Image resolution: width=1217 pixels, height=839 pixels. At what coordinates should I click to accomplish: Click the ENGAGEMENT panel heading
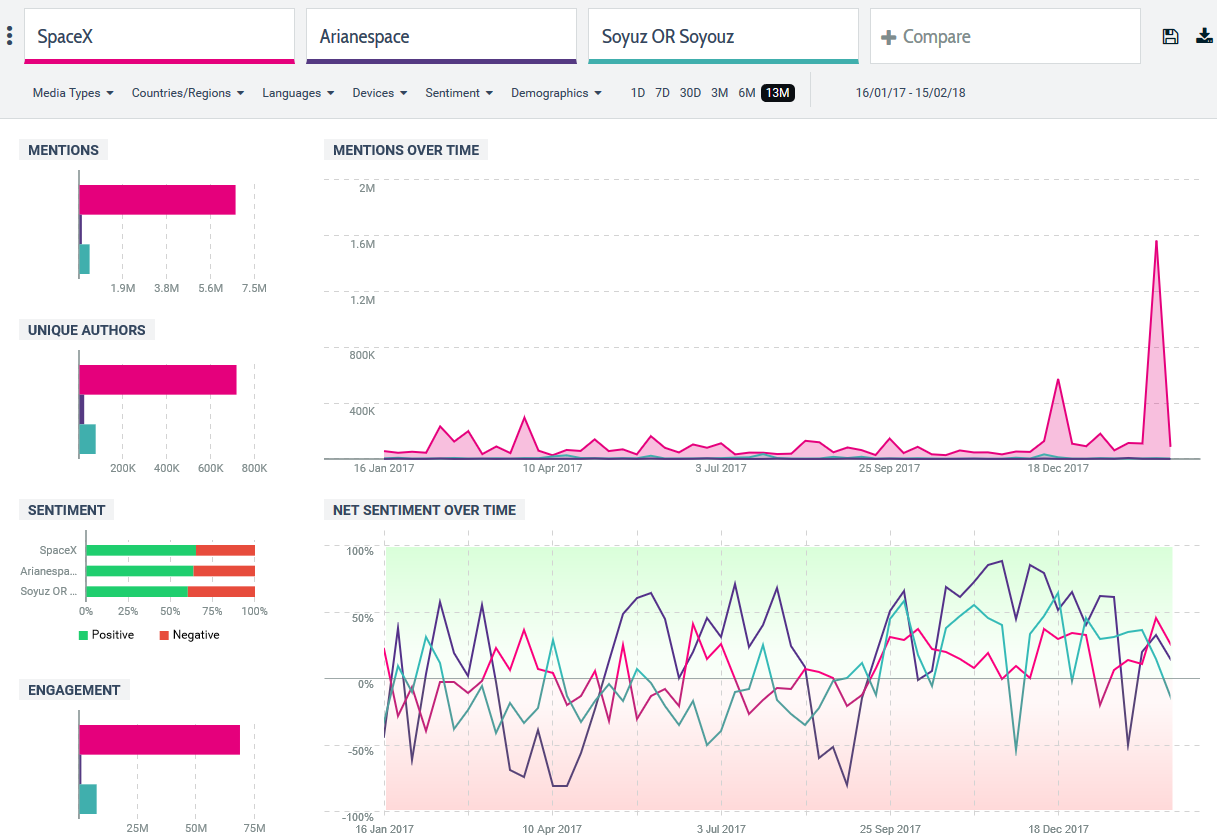click(x=74, y=690)
